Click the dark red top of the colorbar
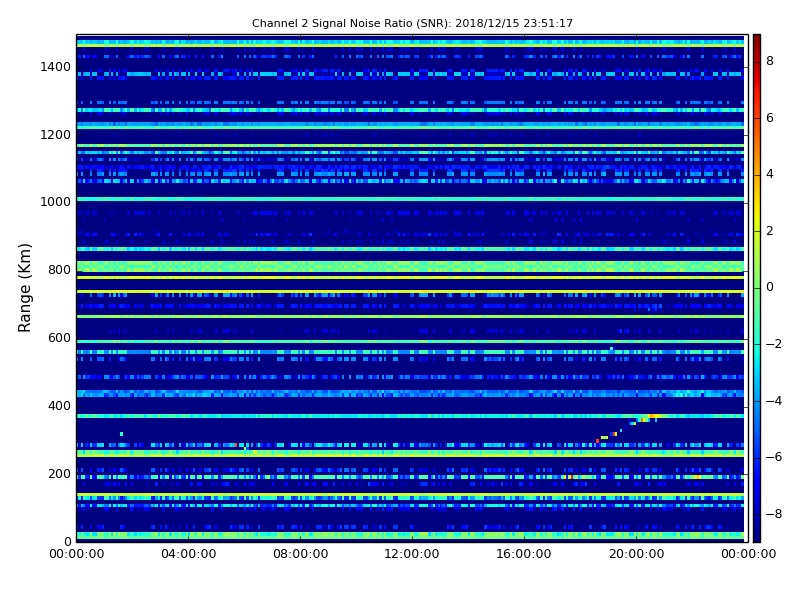 [x=757, y=41]
